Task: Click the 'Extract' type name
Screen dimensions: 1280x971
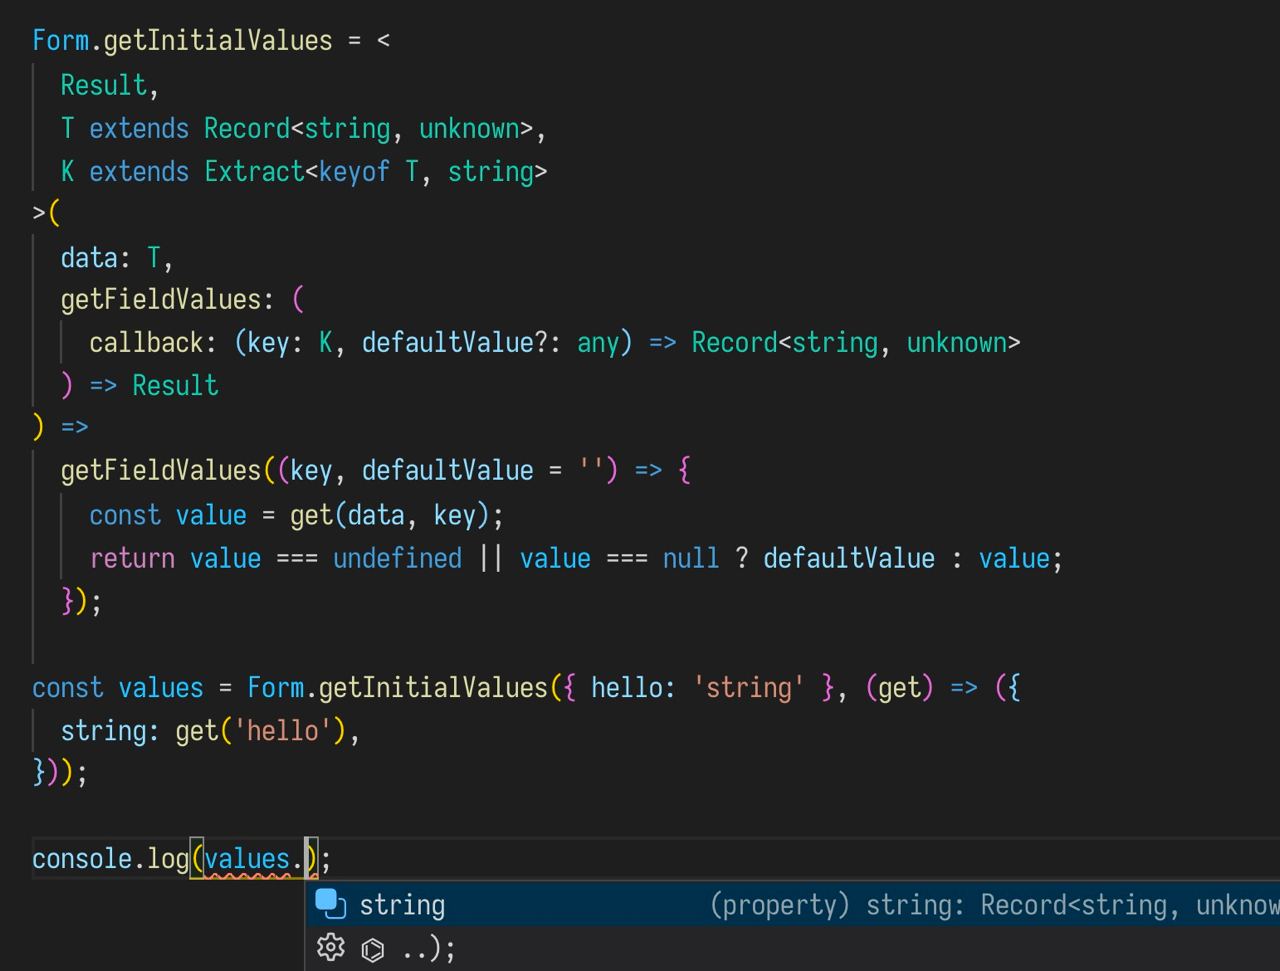Action: [x=254, y=171]
